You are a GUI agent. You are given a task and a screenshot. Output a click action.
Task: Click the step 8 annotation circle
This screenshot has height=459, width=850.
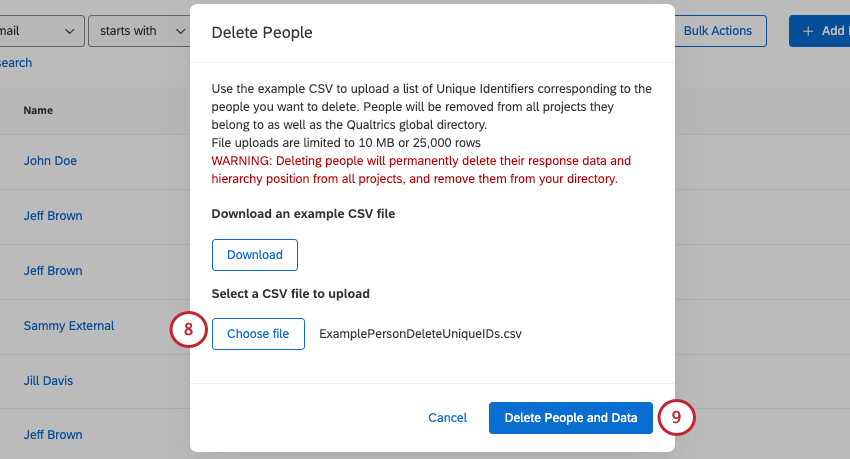click(x=188, y=333)
